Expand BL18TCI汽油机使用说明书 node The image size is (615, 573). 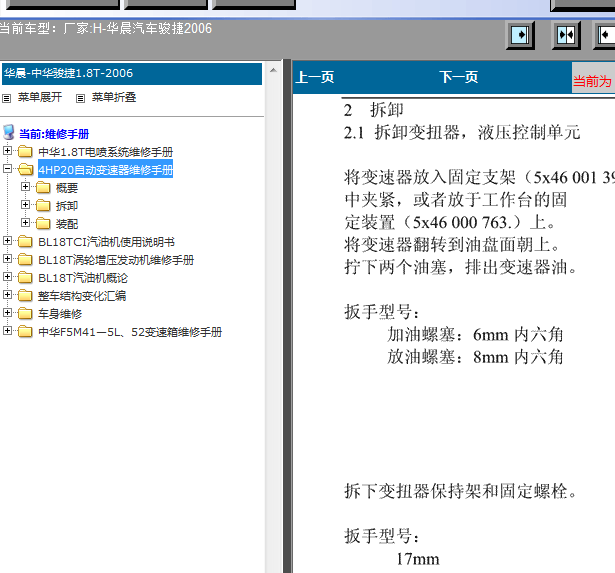pos(7,241)
